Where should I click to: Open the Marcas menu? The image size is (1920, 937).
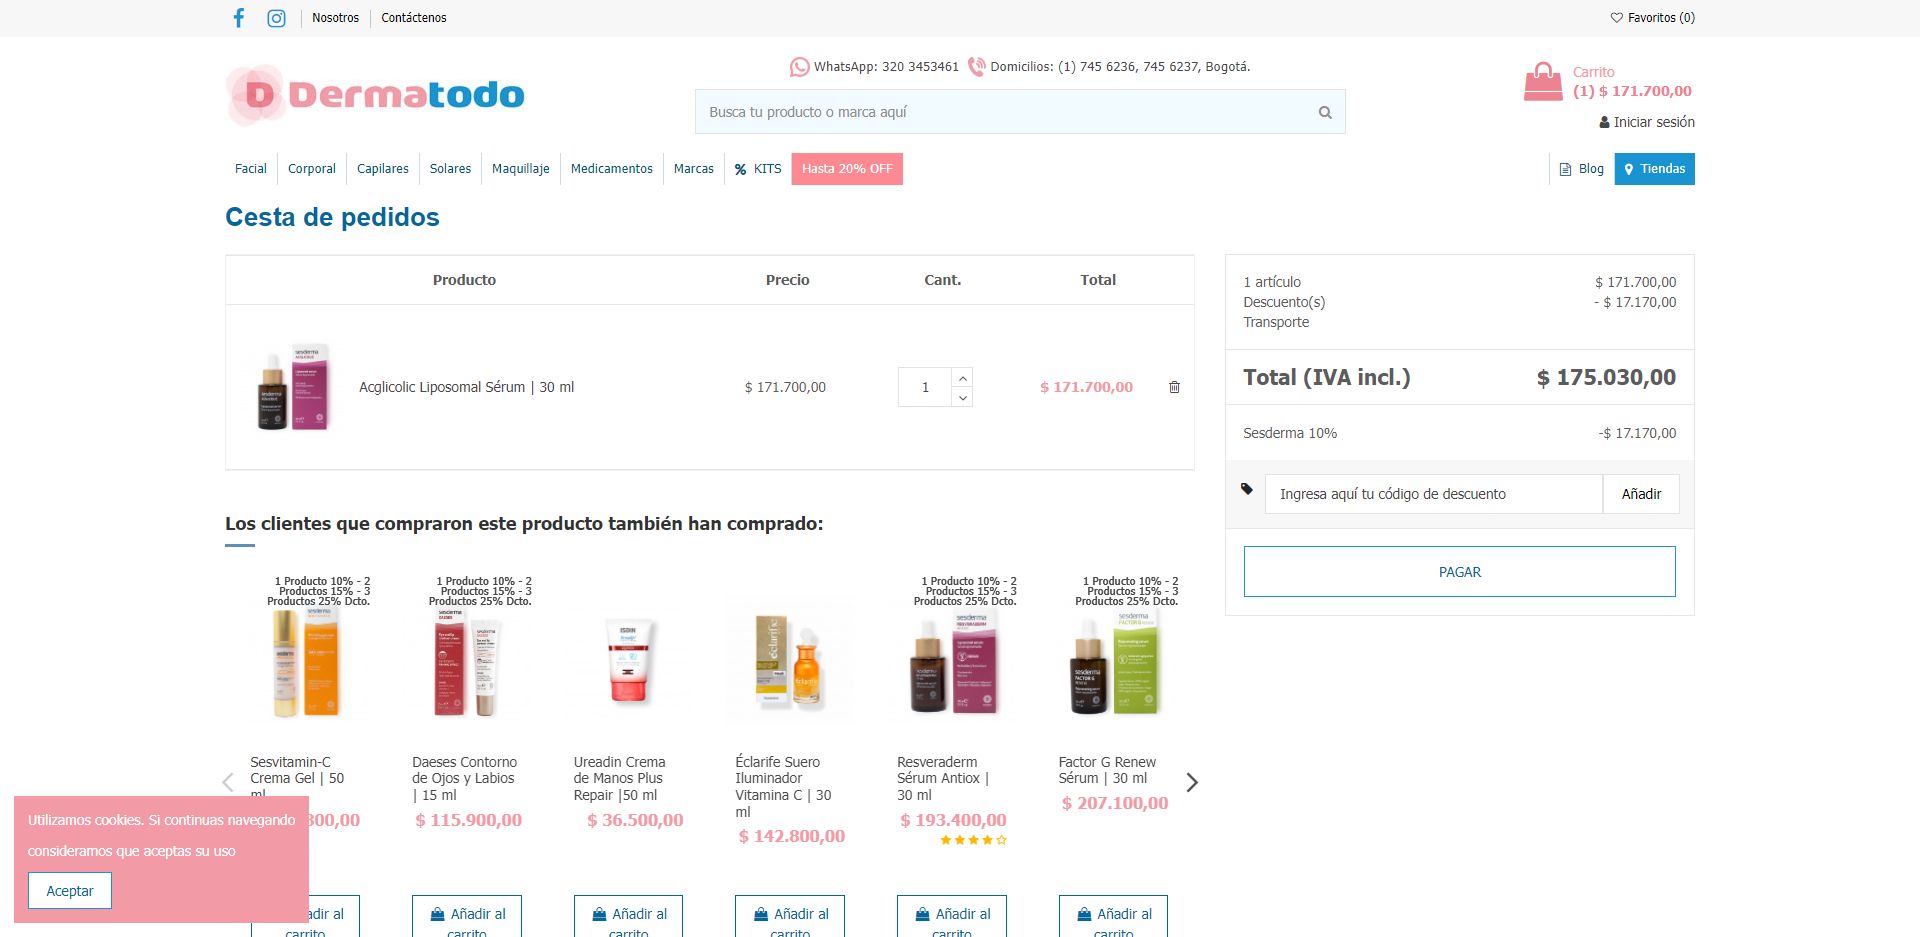694,169
